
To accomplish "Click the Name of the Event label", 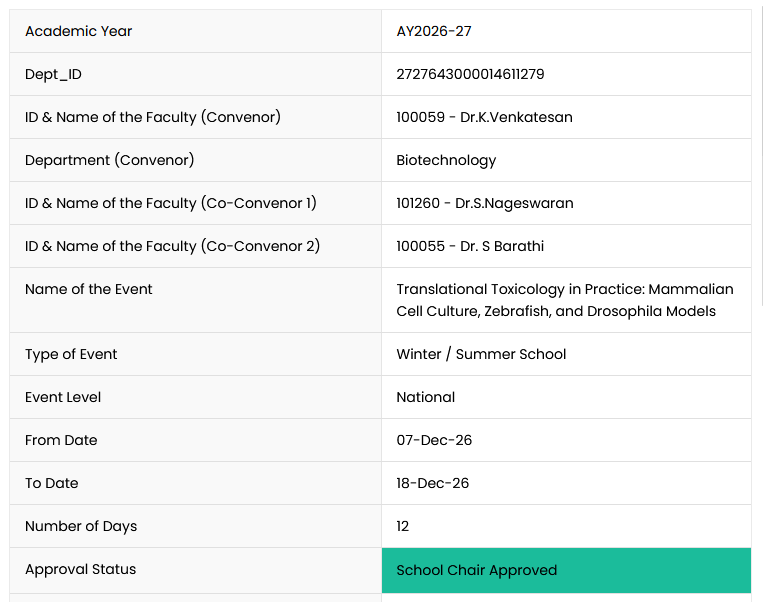I will click(x=89, y=289).
